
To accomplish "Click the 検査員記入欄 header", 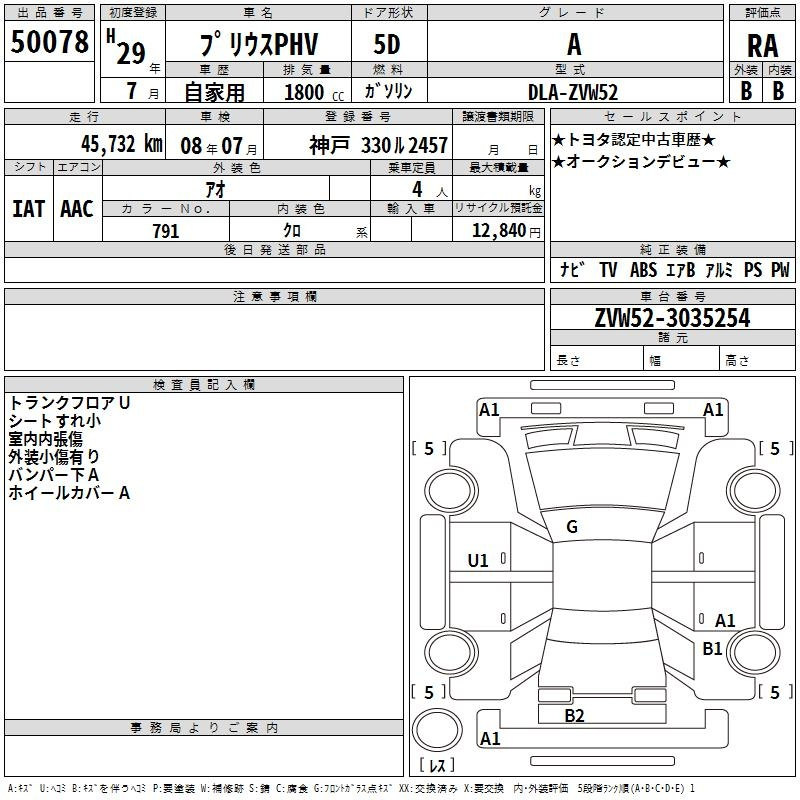I will [204, 385].
